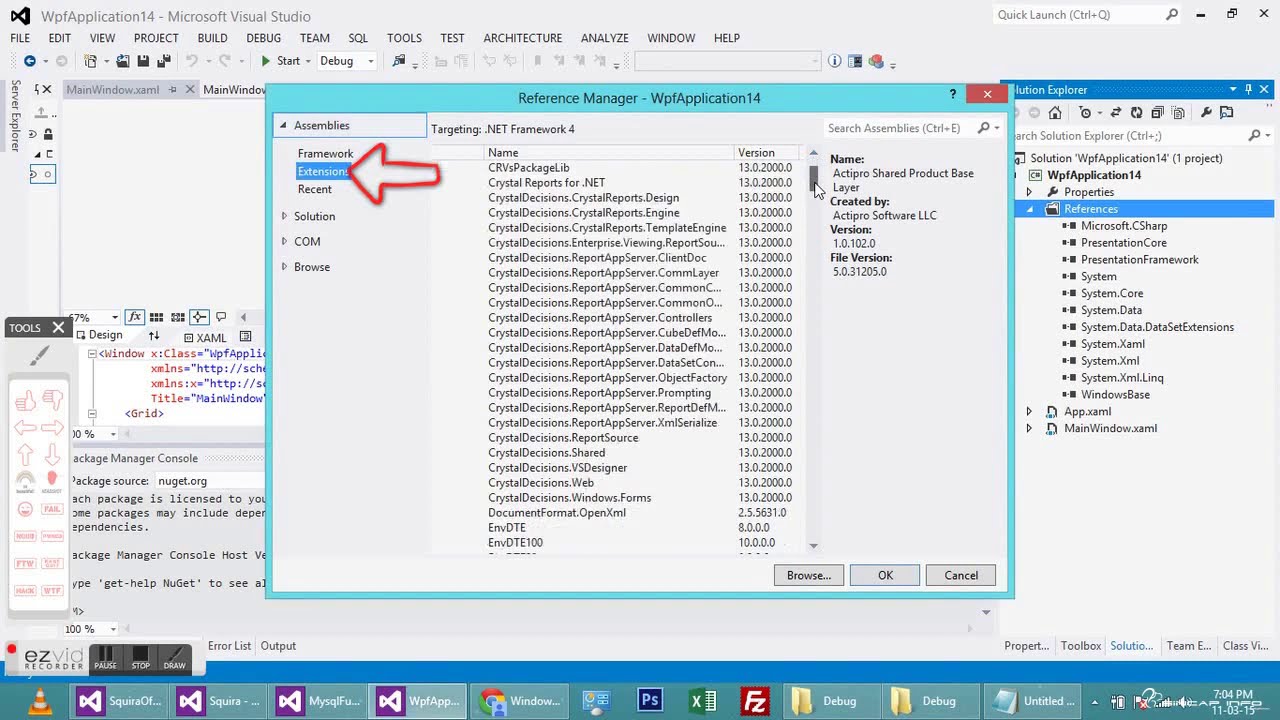Click the ezvid DRAW button
Viewport: 1280px width, 720px height.
175,660
